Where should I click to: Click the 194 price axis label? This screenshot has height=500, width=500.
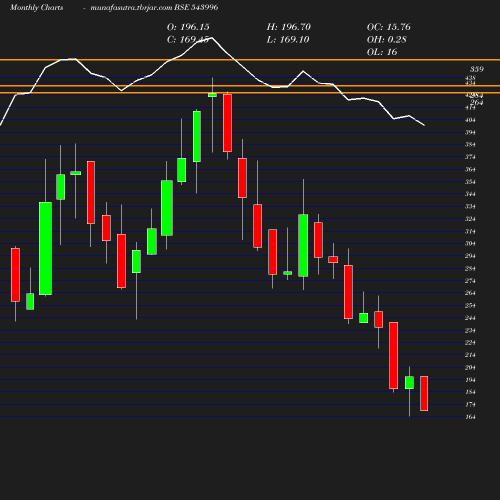click(x=470, y=380)
